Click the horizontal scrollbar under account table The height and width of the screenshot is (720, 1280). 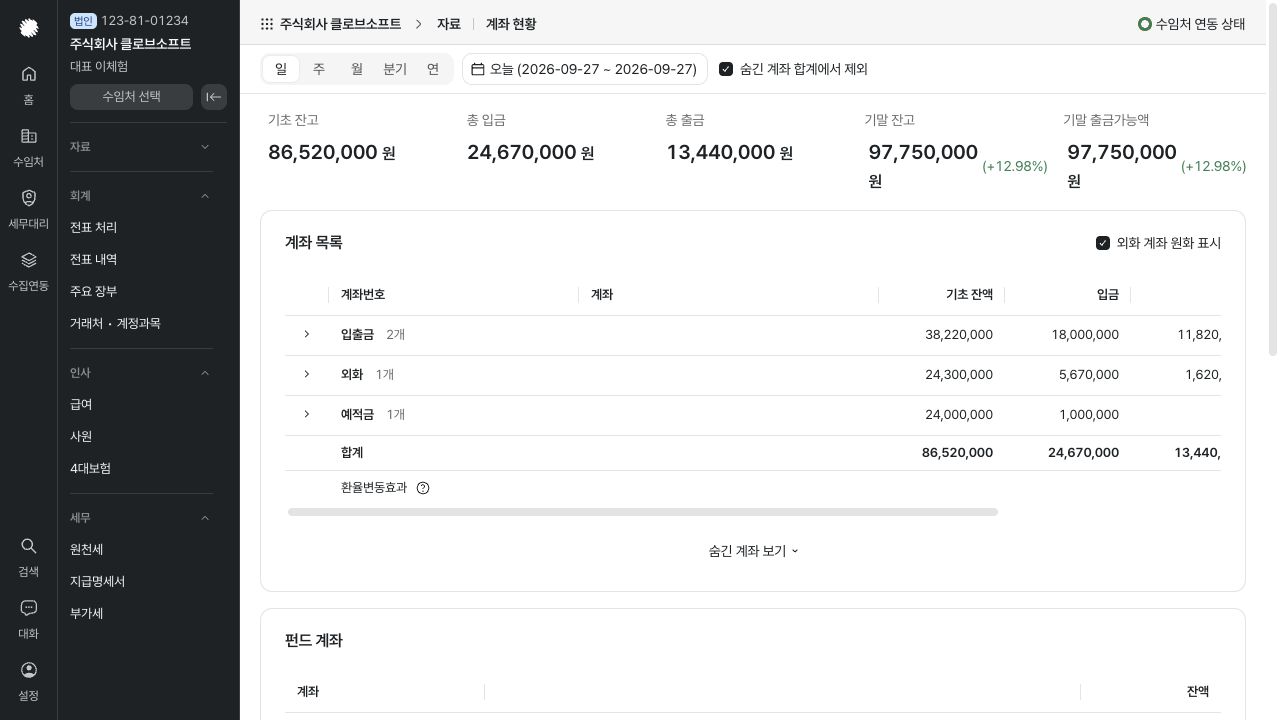pos(643,512)
